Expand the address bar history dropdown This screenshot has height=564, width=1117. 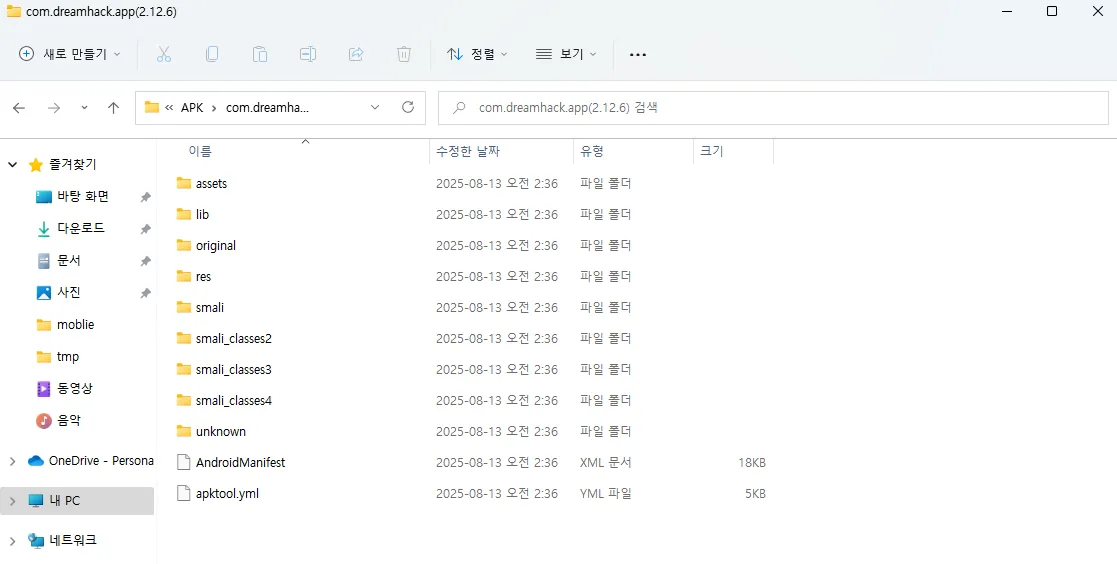coord(375,108)
